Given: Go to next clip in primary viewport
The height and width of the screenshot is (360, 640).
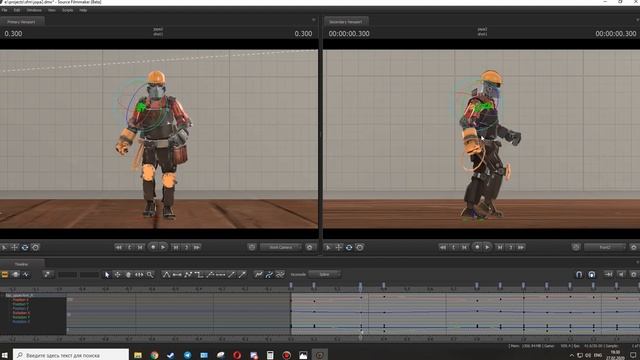Looking at the screenshot, I should pyautogui.click(x=187, y=247).
